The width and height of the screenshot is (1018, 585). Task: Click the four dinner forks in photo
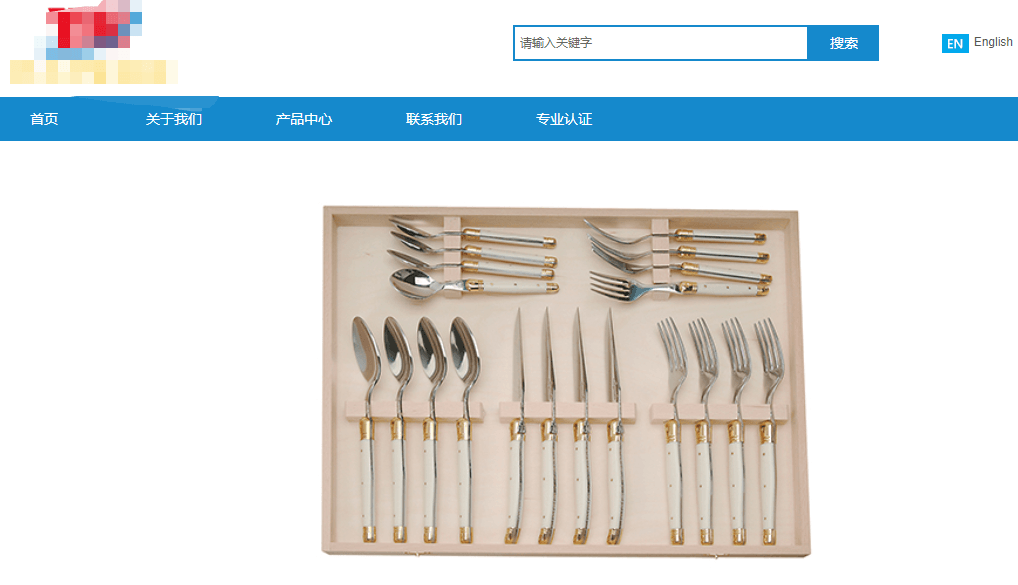pyautogui.click(x=722, y=430)
